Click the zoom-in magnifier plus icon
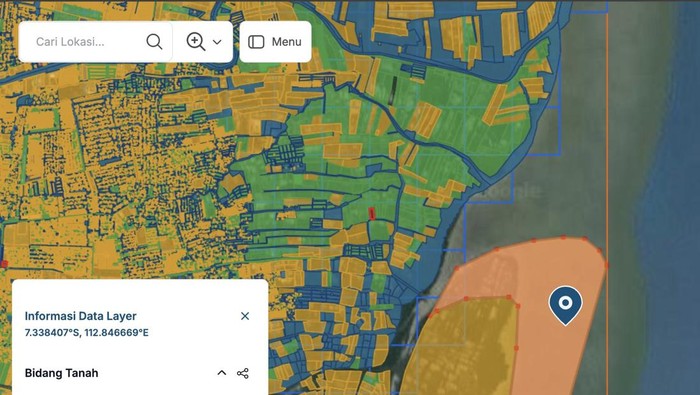This screenshot has height=395, width=700. coord(196,42)
